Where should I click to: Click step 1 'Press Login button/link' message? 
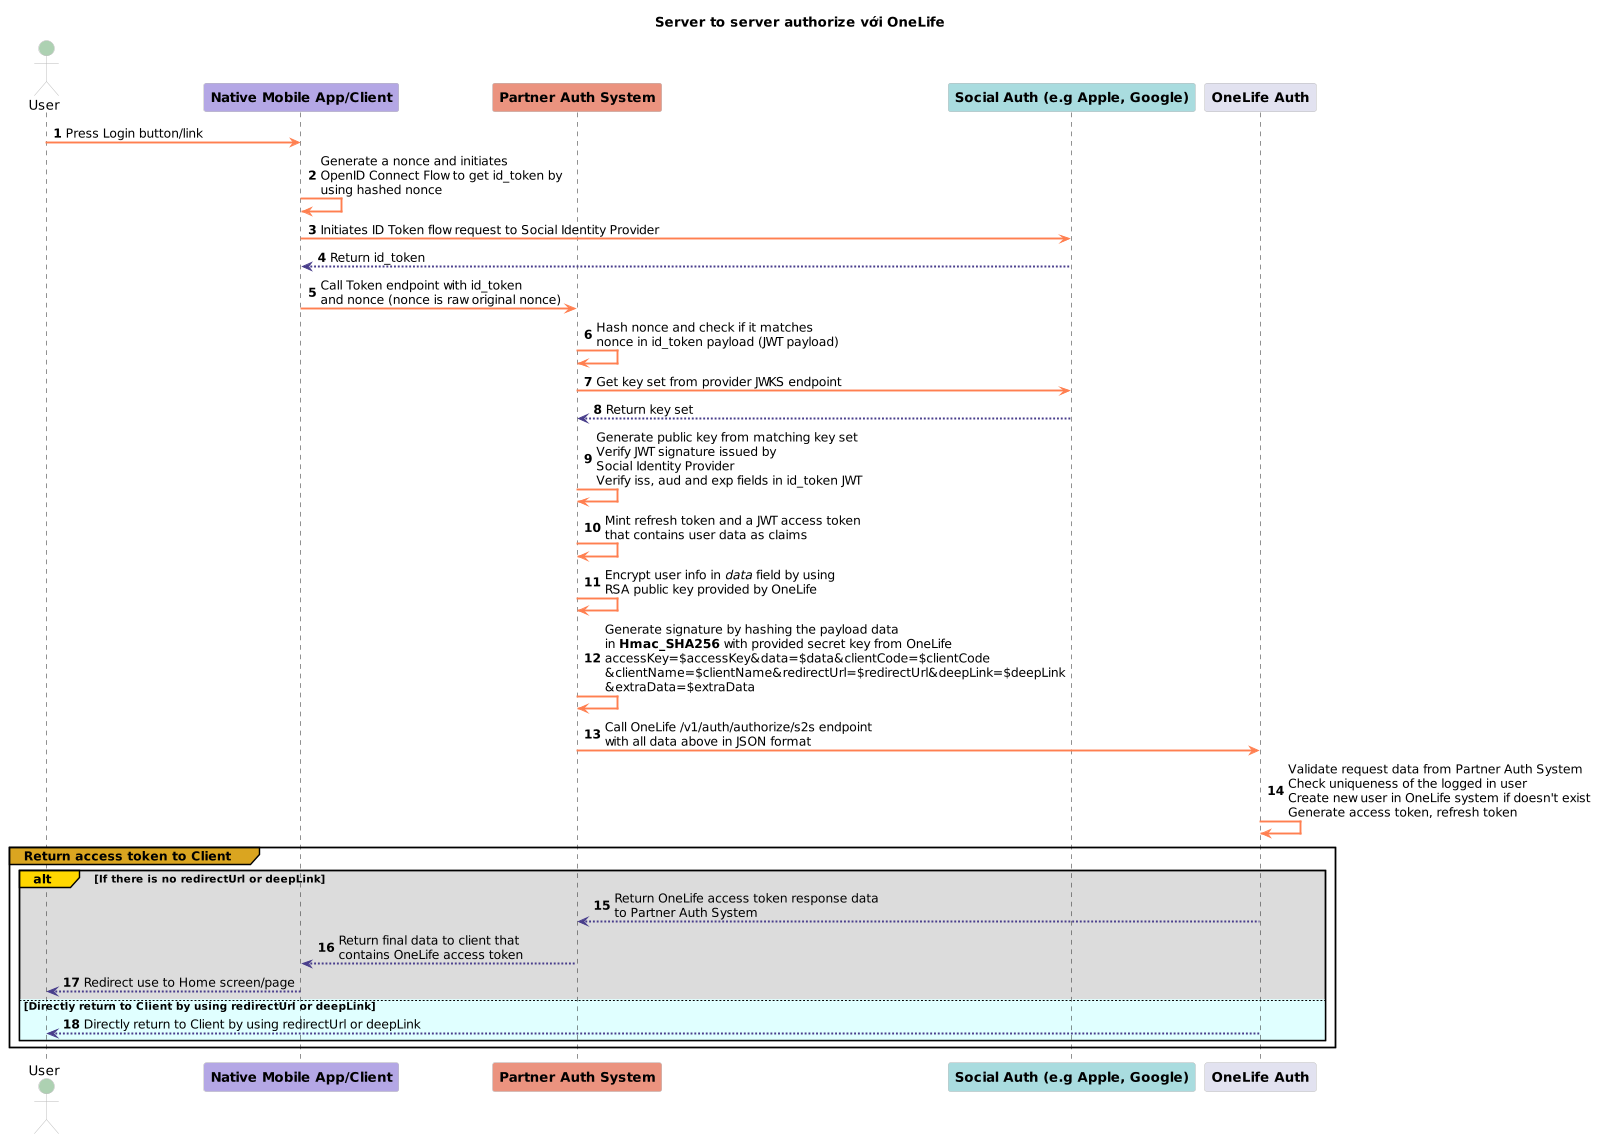(134, 134)
